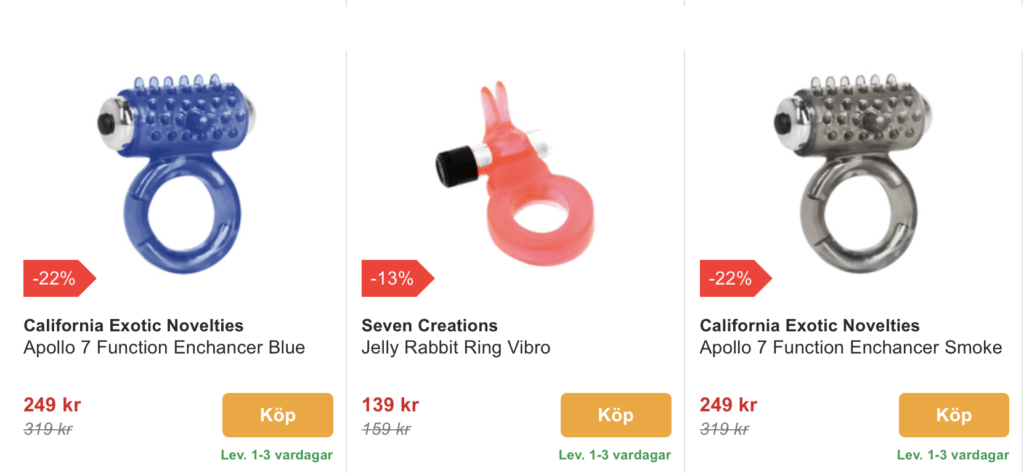Open Apollo 7 Function Enchancer Smoke link
Image resolution: width=1024 pixels, height=473 pixels.
tap(850, 348)
